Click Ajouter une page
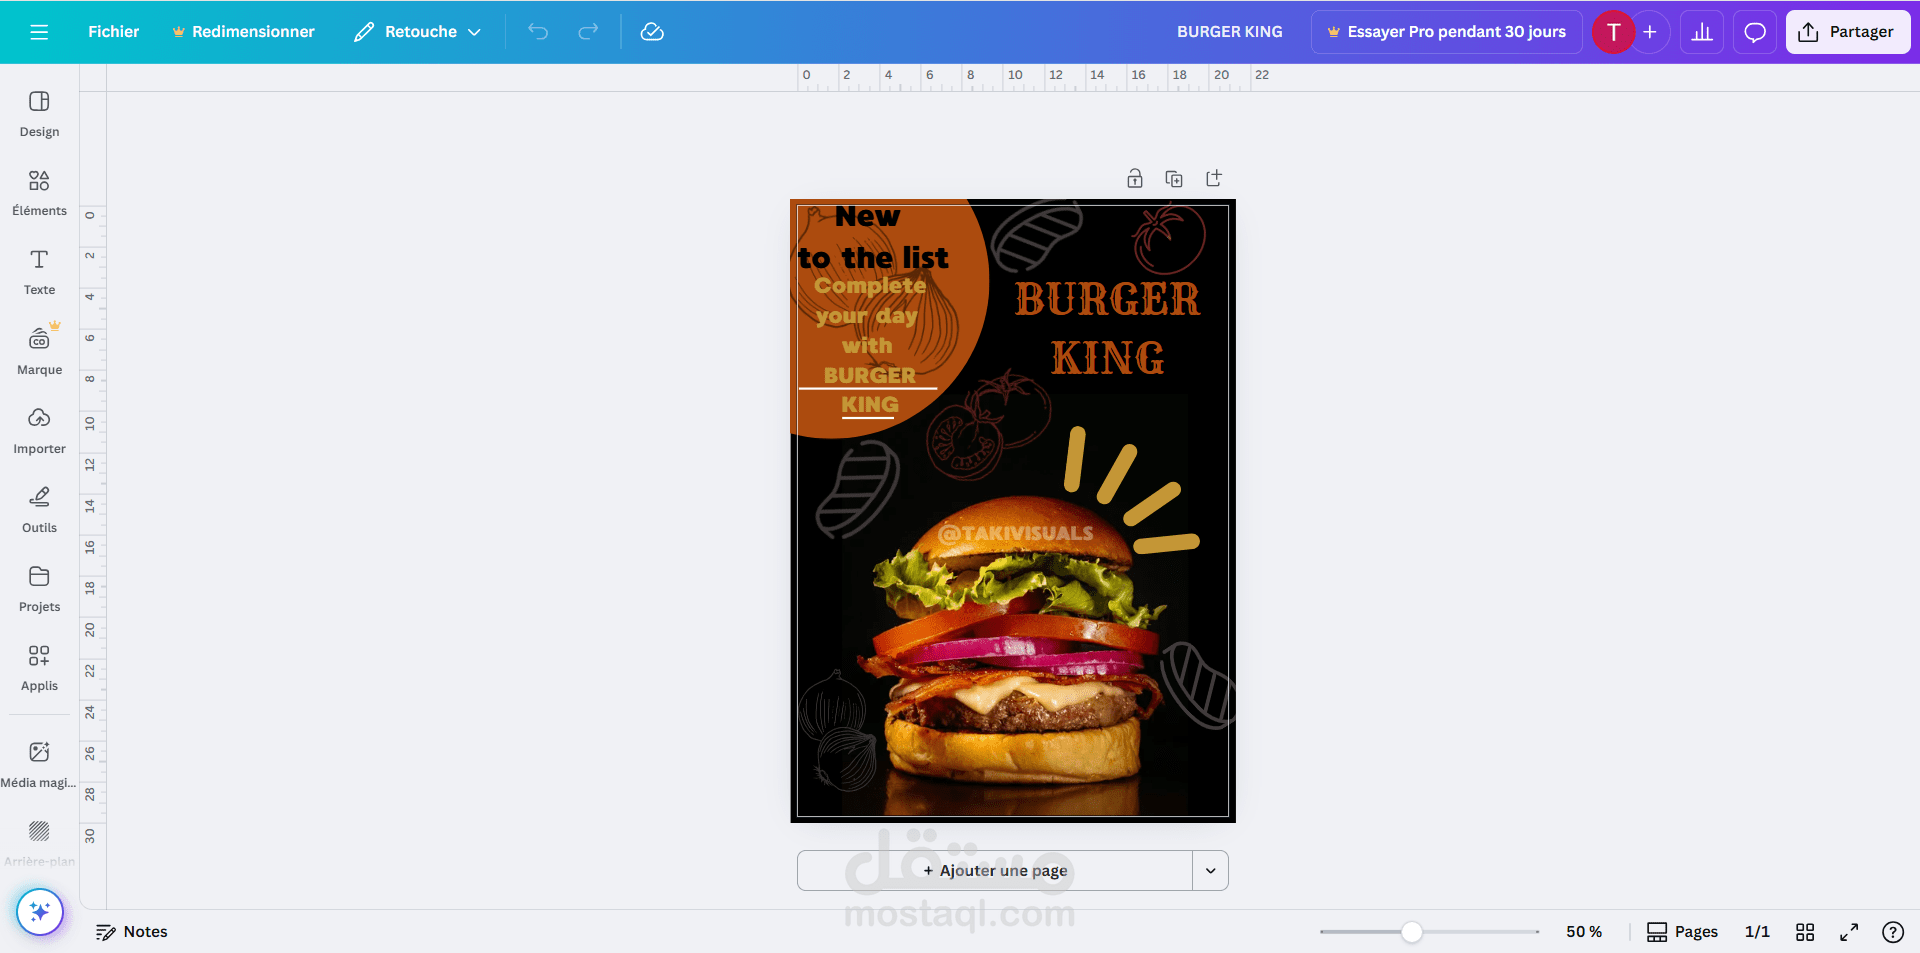1920x953 pixels. [x=995, y=870]
